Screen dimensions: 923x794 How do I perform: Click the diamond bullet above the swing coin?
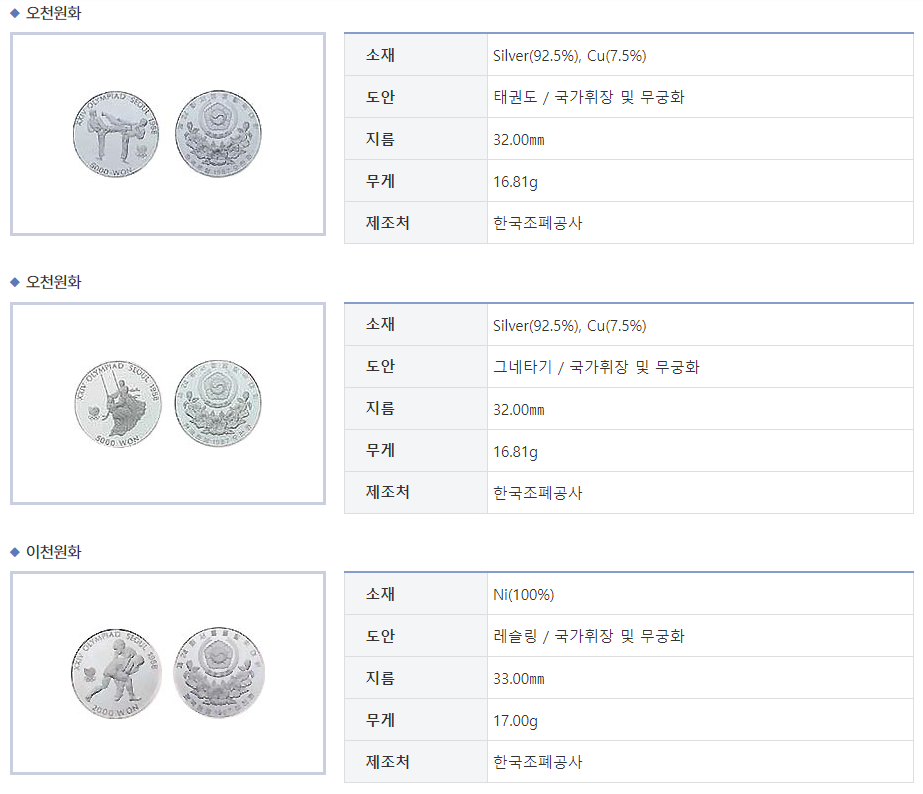15,282
